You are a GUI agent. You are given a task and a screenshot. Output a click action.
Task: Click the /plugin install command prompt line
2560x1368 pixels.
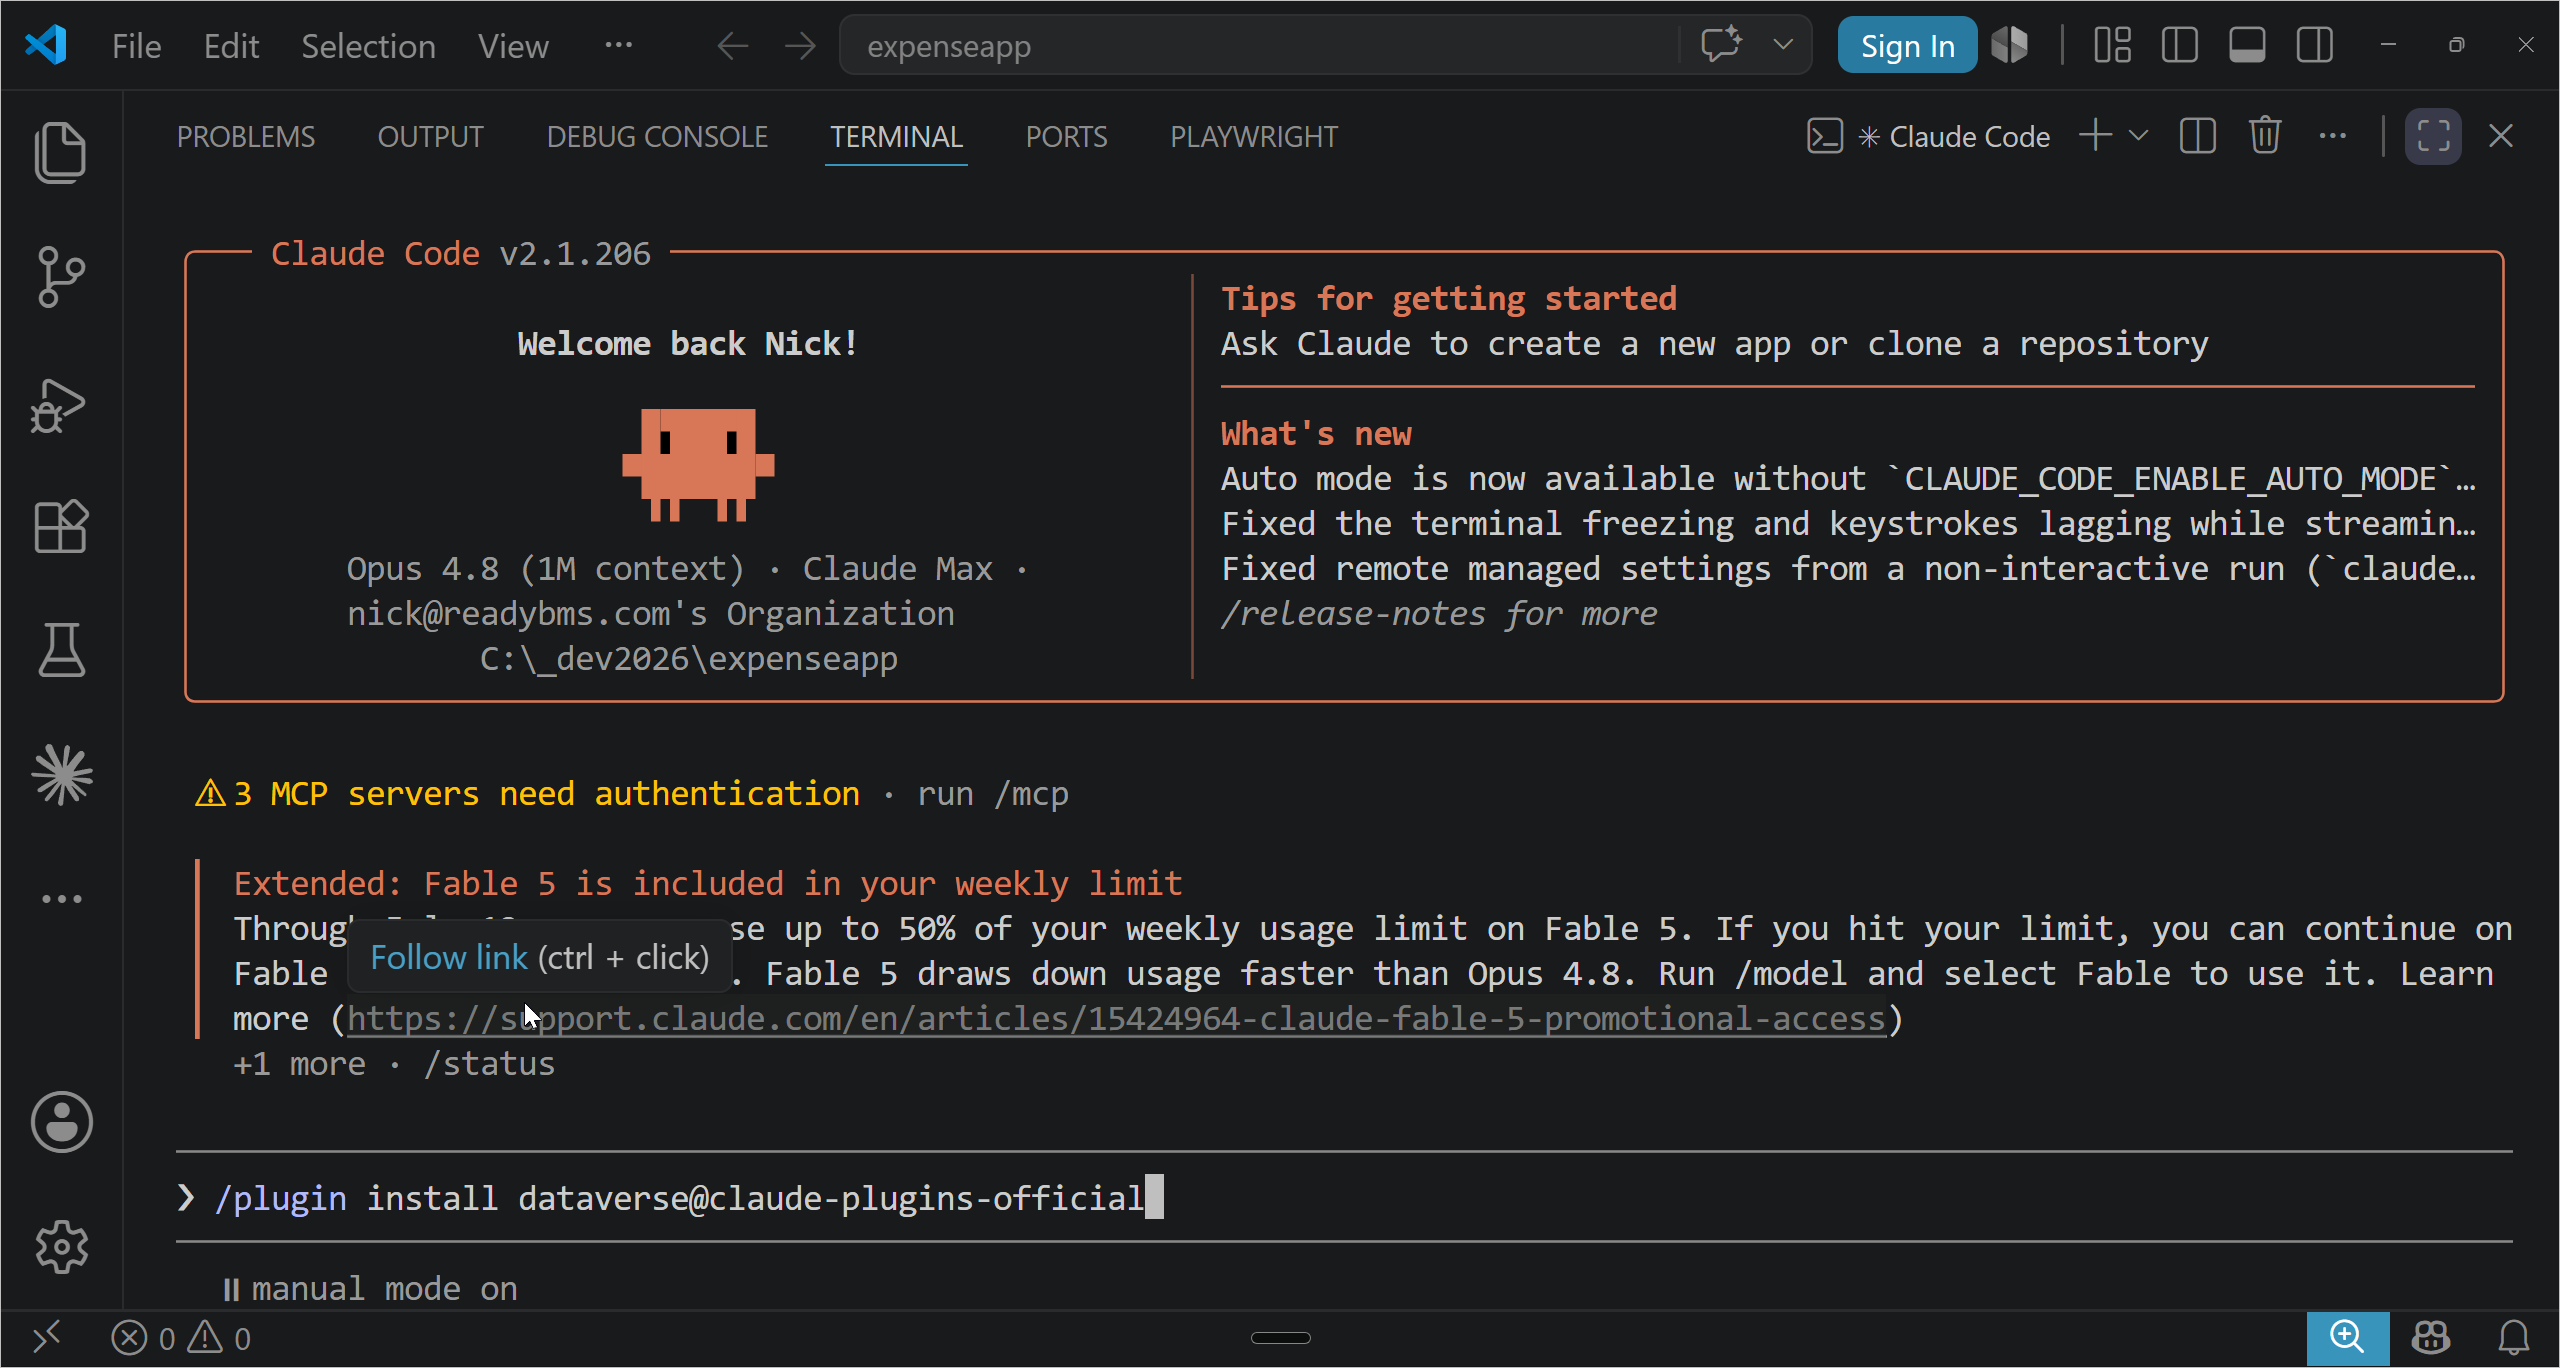[x=1344, y=1197]
